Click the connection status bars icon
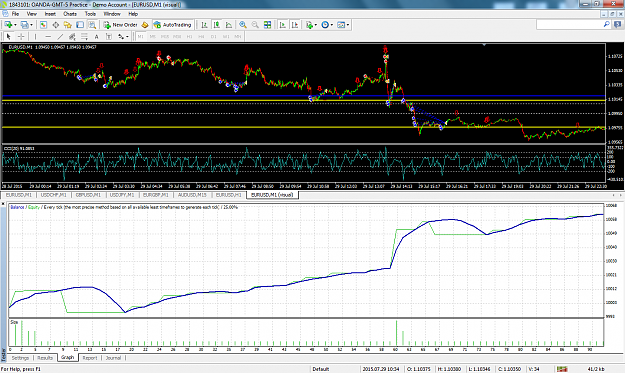This screenshot has height=373, width=625. pos(562,369)
